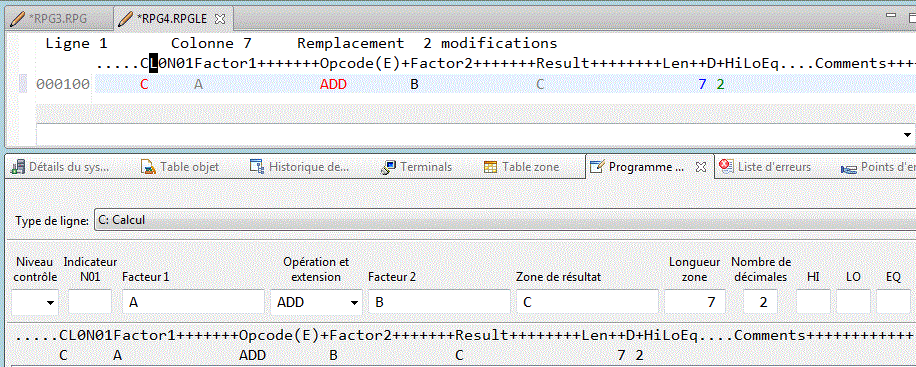Screen dimensions: 916x367
Task: Click the Zone de résultat field
Action: (x=587, y=302)
